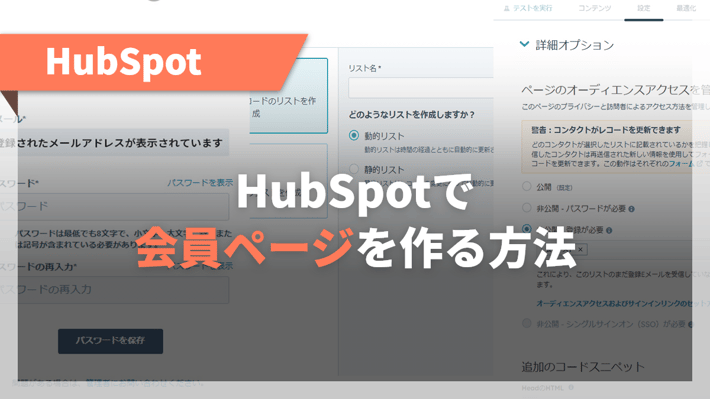Viewport: 710px width, 399px height.
Task: Select the 設定 tab
Action: point(643,8)
